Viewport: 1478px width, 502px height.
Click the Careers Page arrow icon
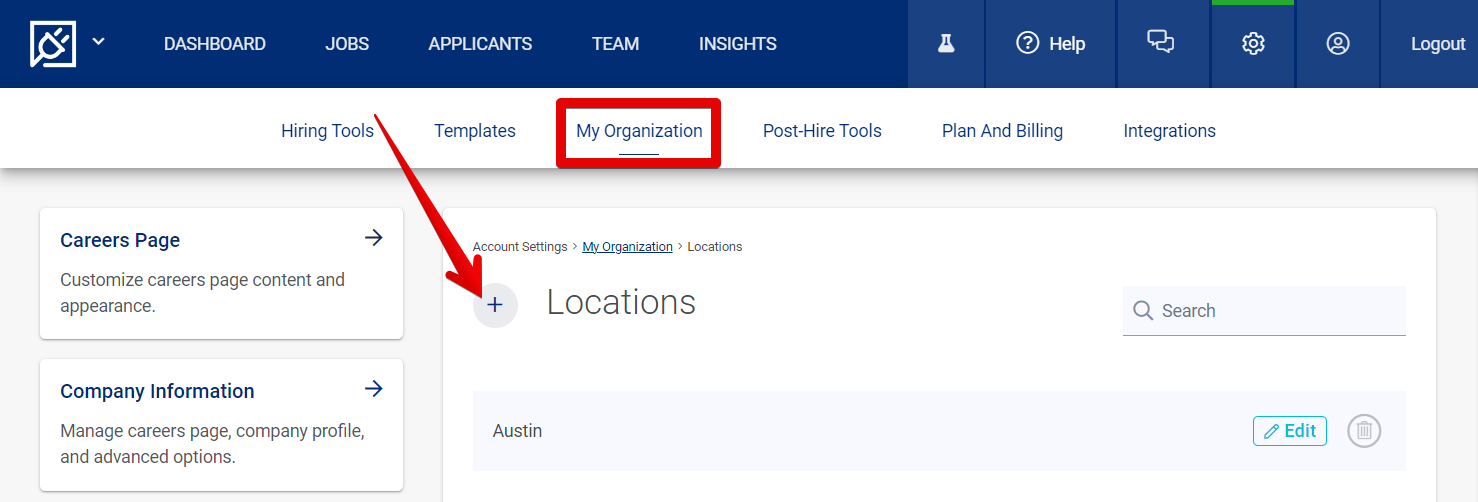tap(373, 238)
